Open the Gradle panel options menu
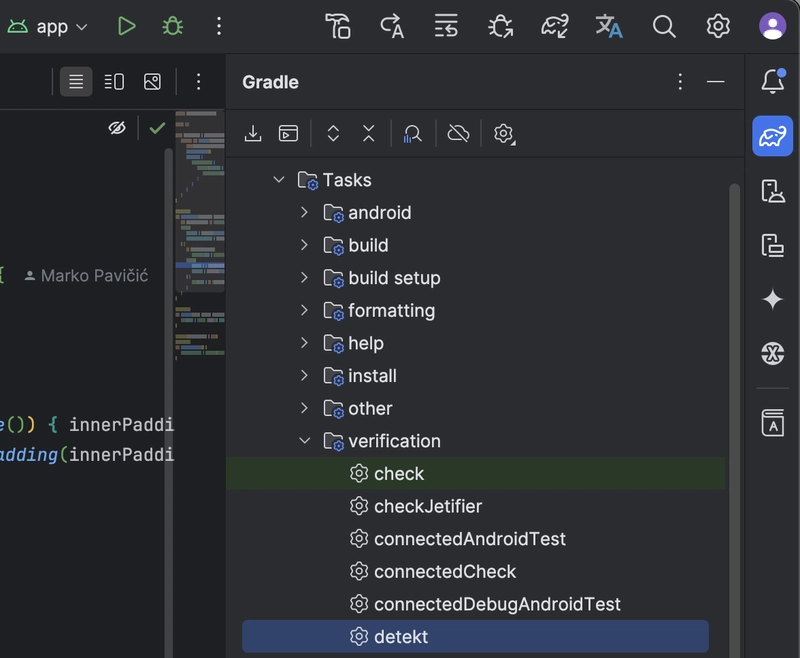 pyautogui.click(x=680, y=82)
